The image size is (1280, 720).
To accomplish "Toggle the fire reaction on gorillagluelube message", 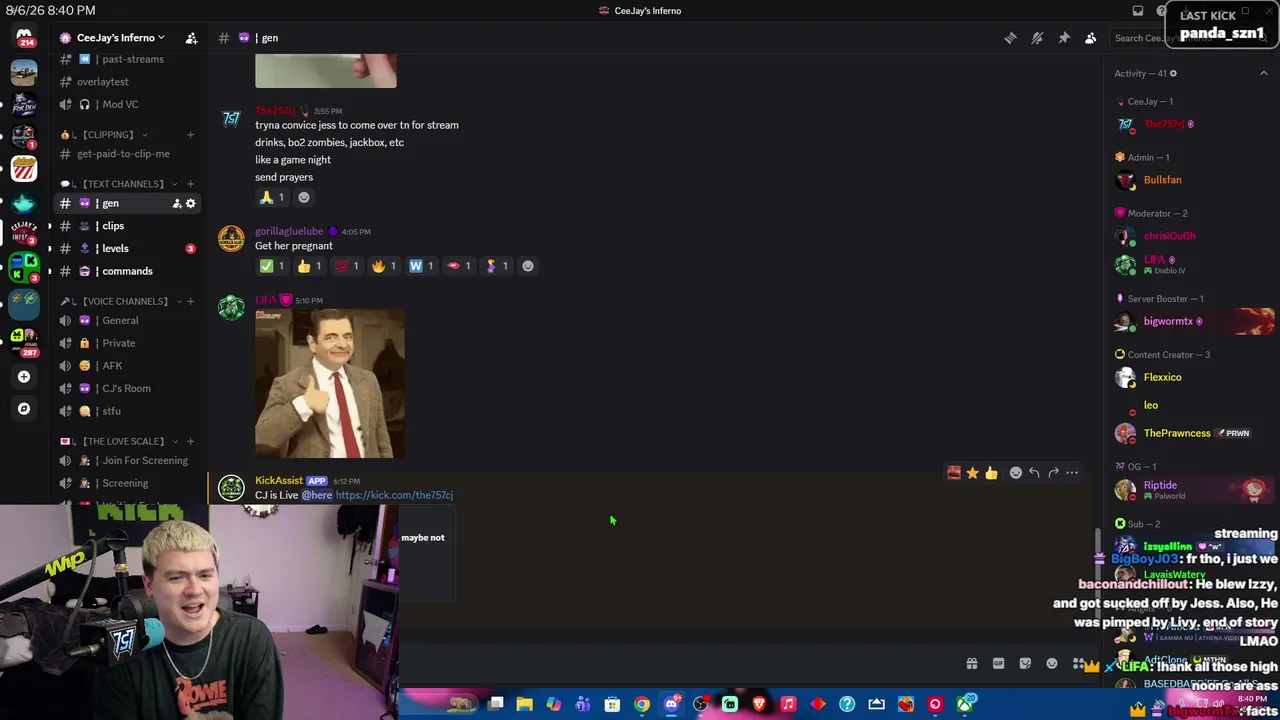I will (x=384, y=266).
